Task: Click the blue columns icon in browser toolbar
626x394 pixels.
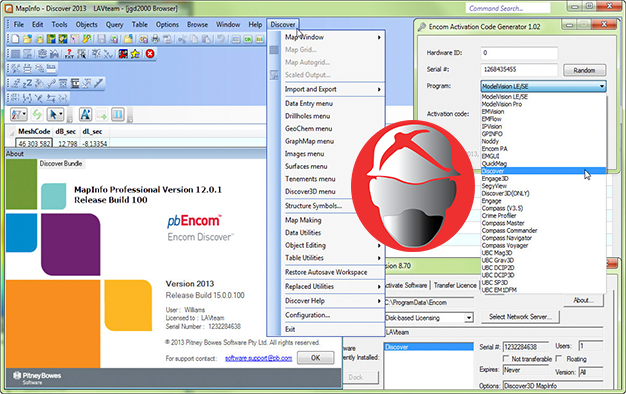Action: tap(118, 115)
